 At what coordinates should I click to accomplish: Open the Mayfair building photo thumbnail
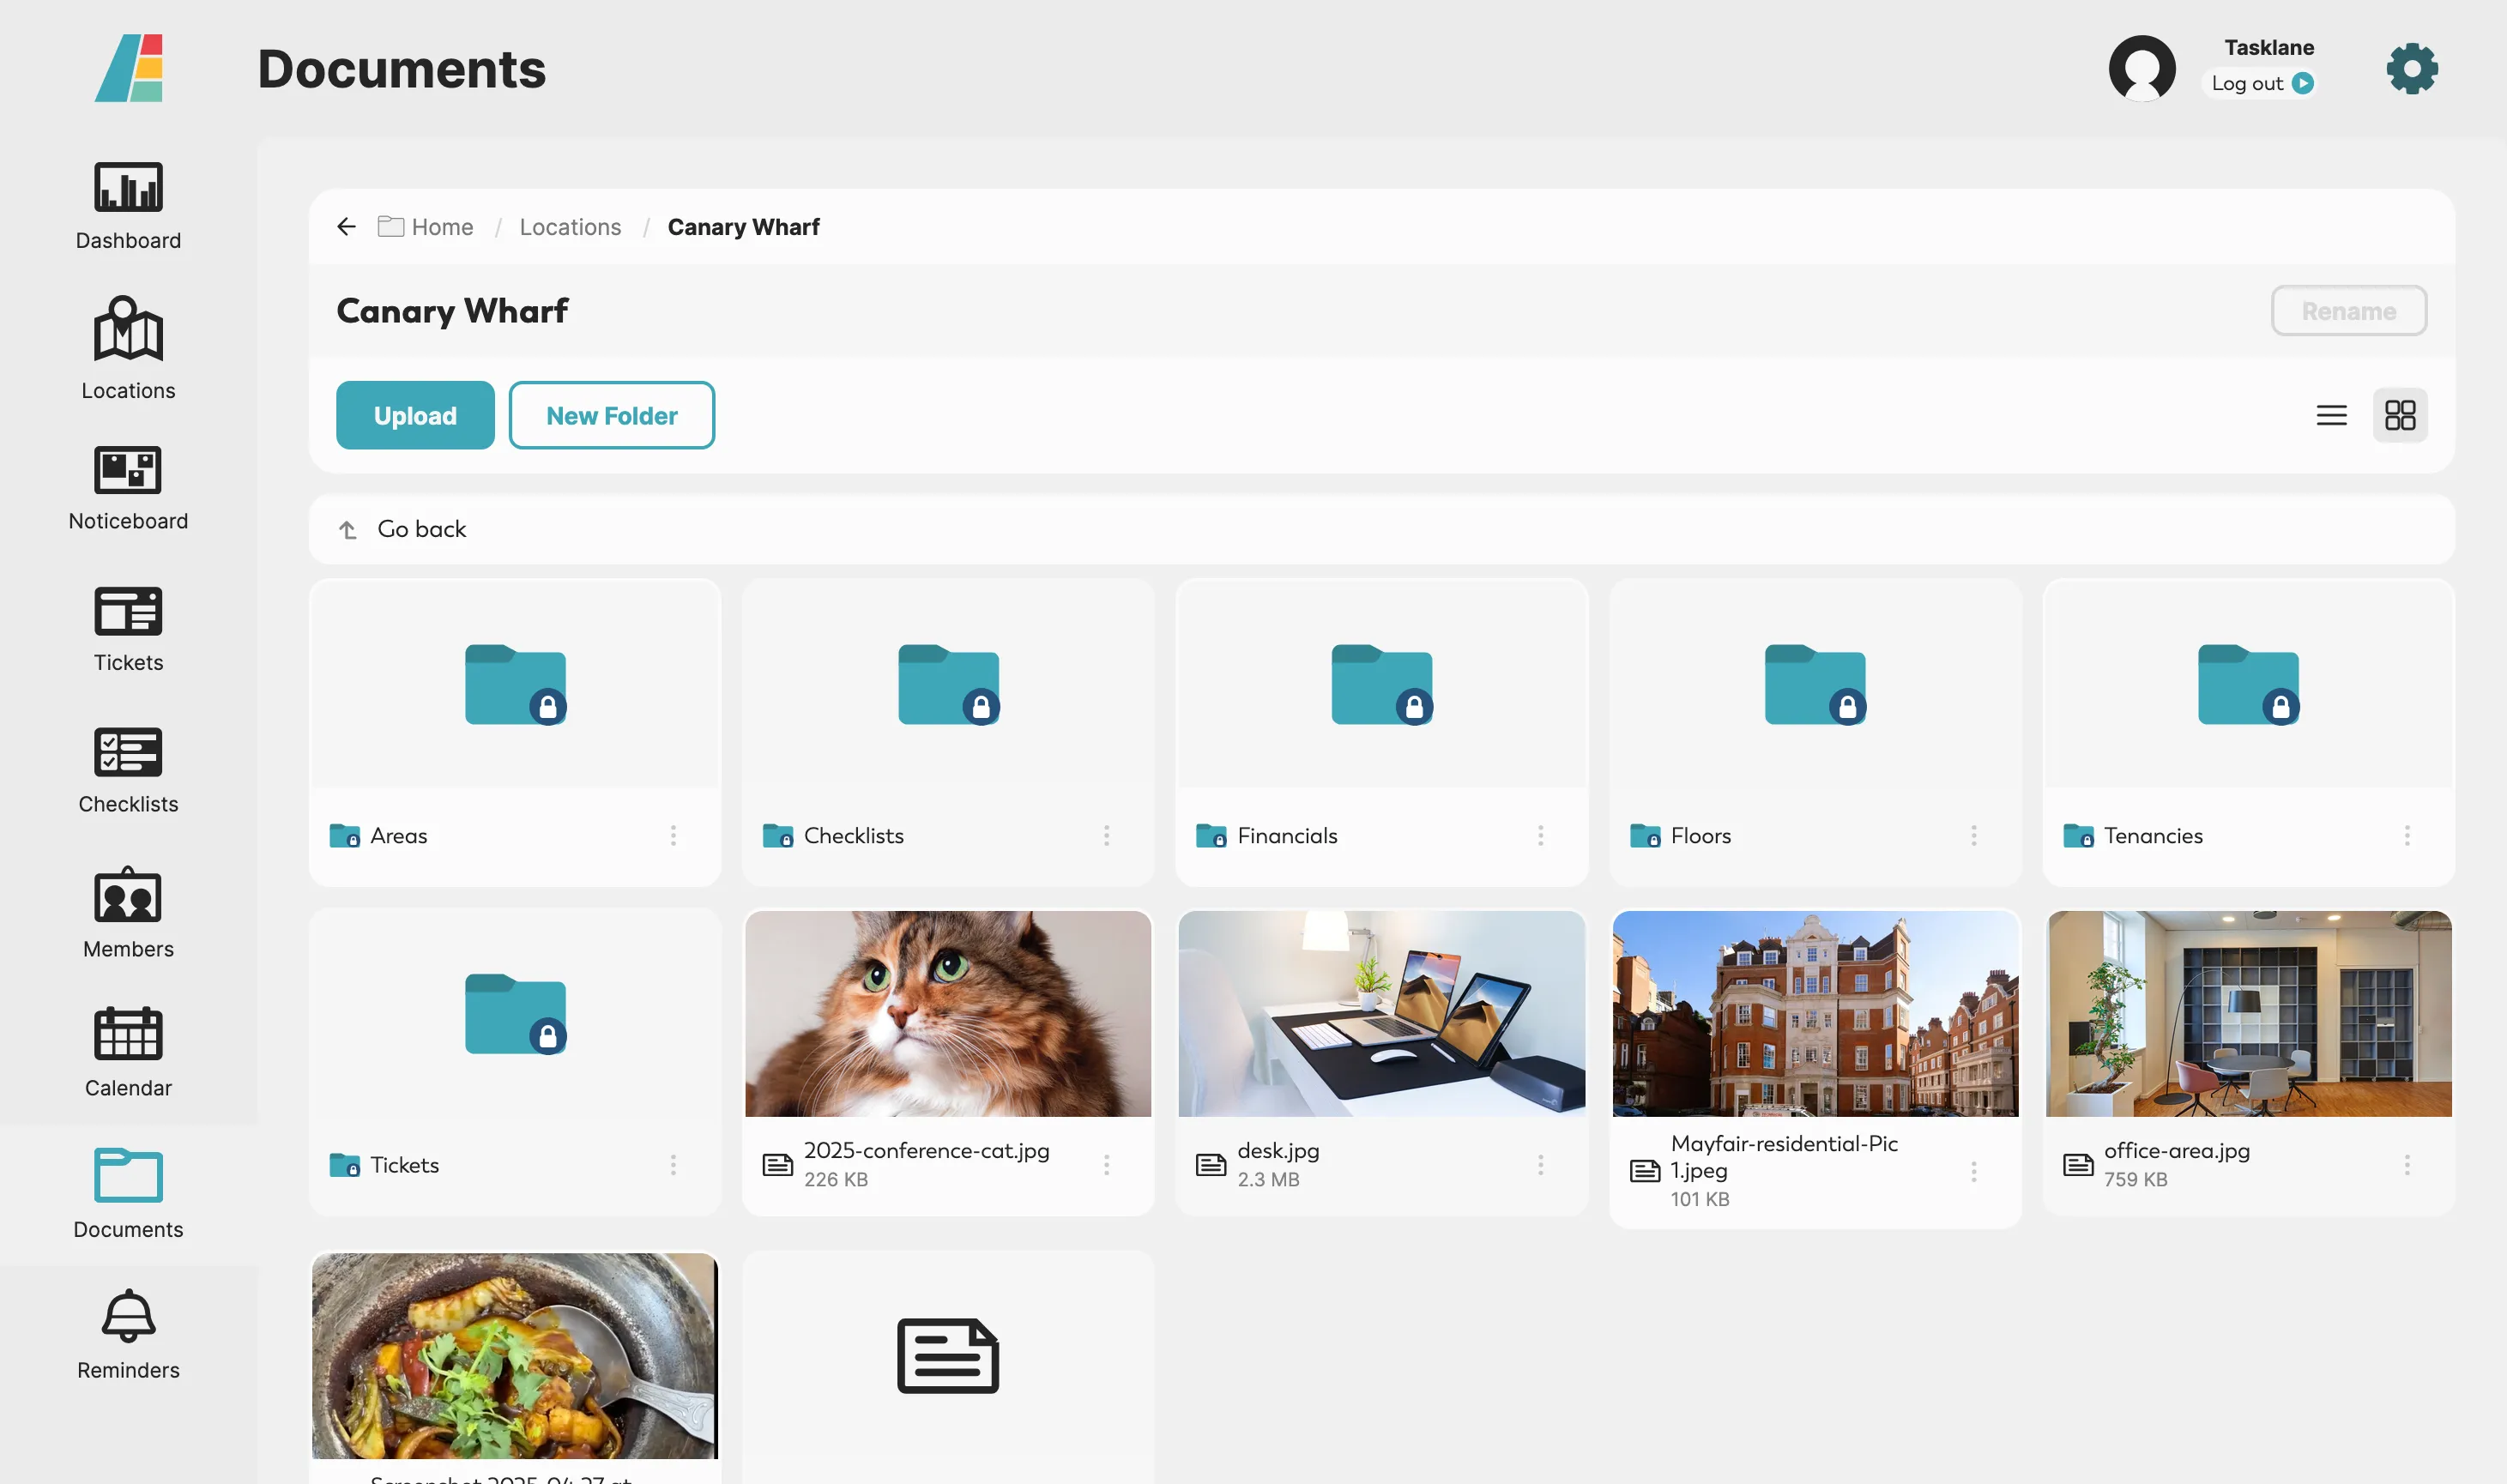coord(1814,1013)
